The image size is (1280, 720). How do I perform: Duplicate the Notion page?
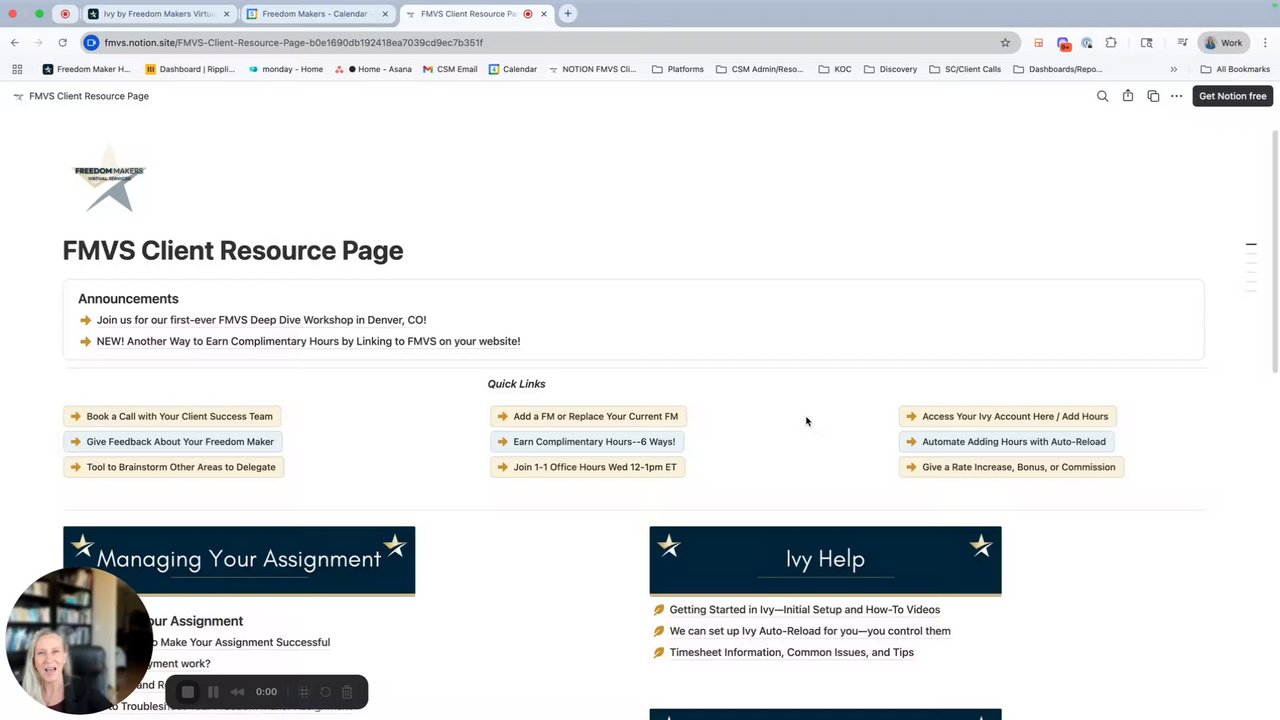pos(1153,96)
